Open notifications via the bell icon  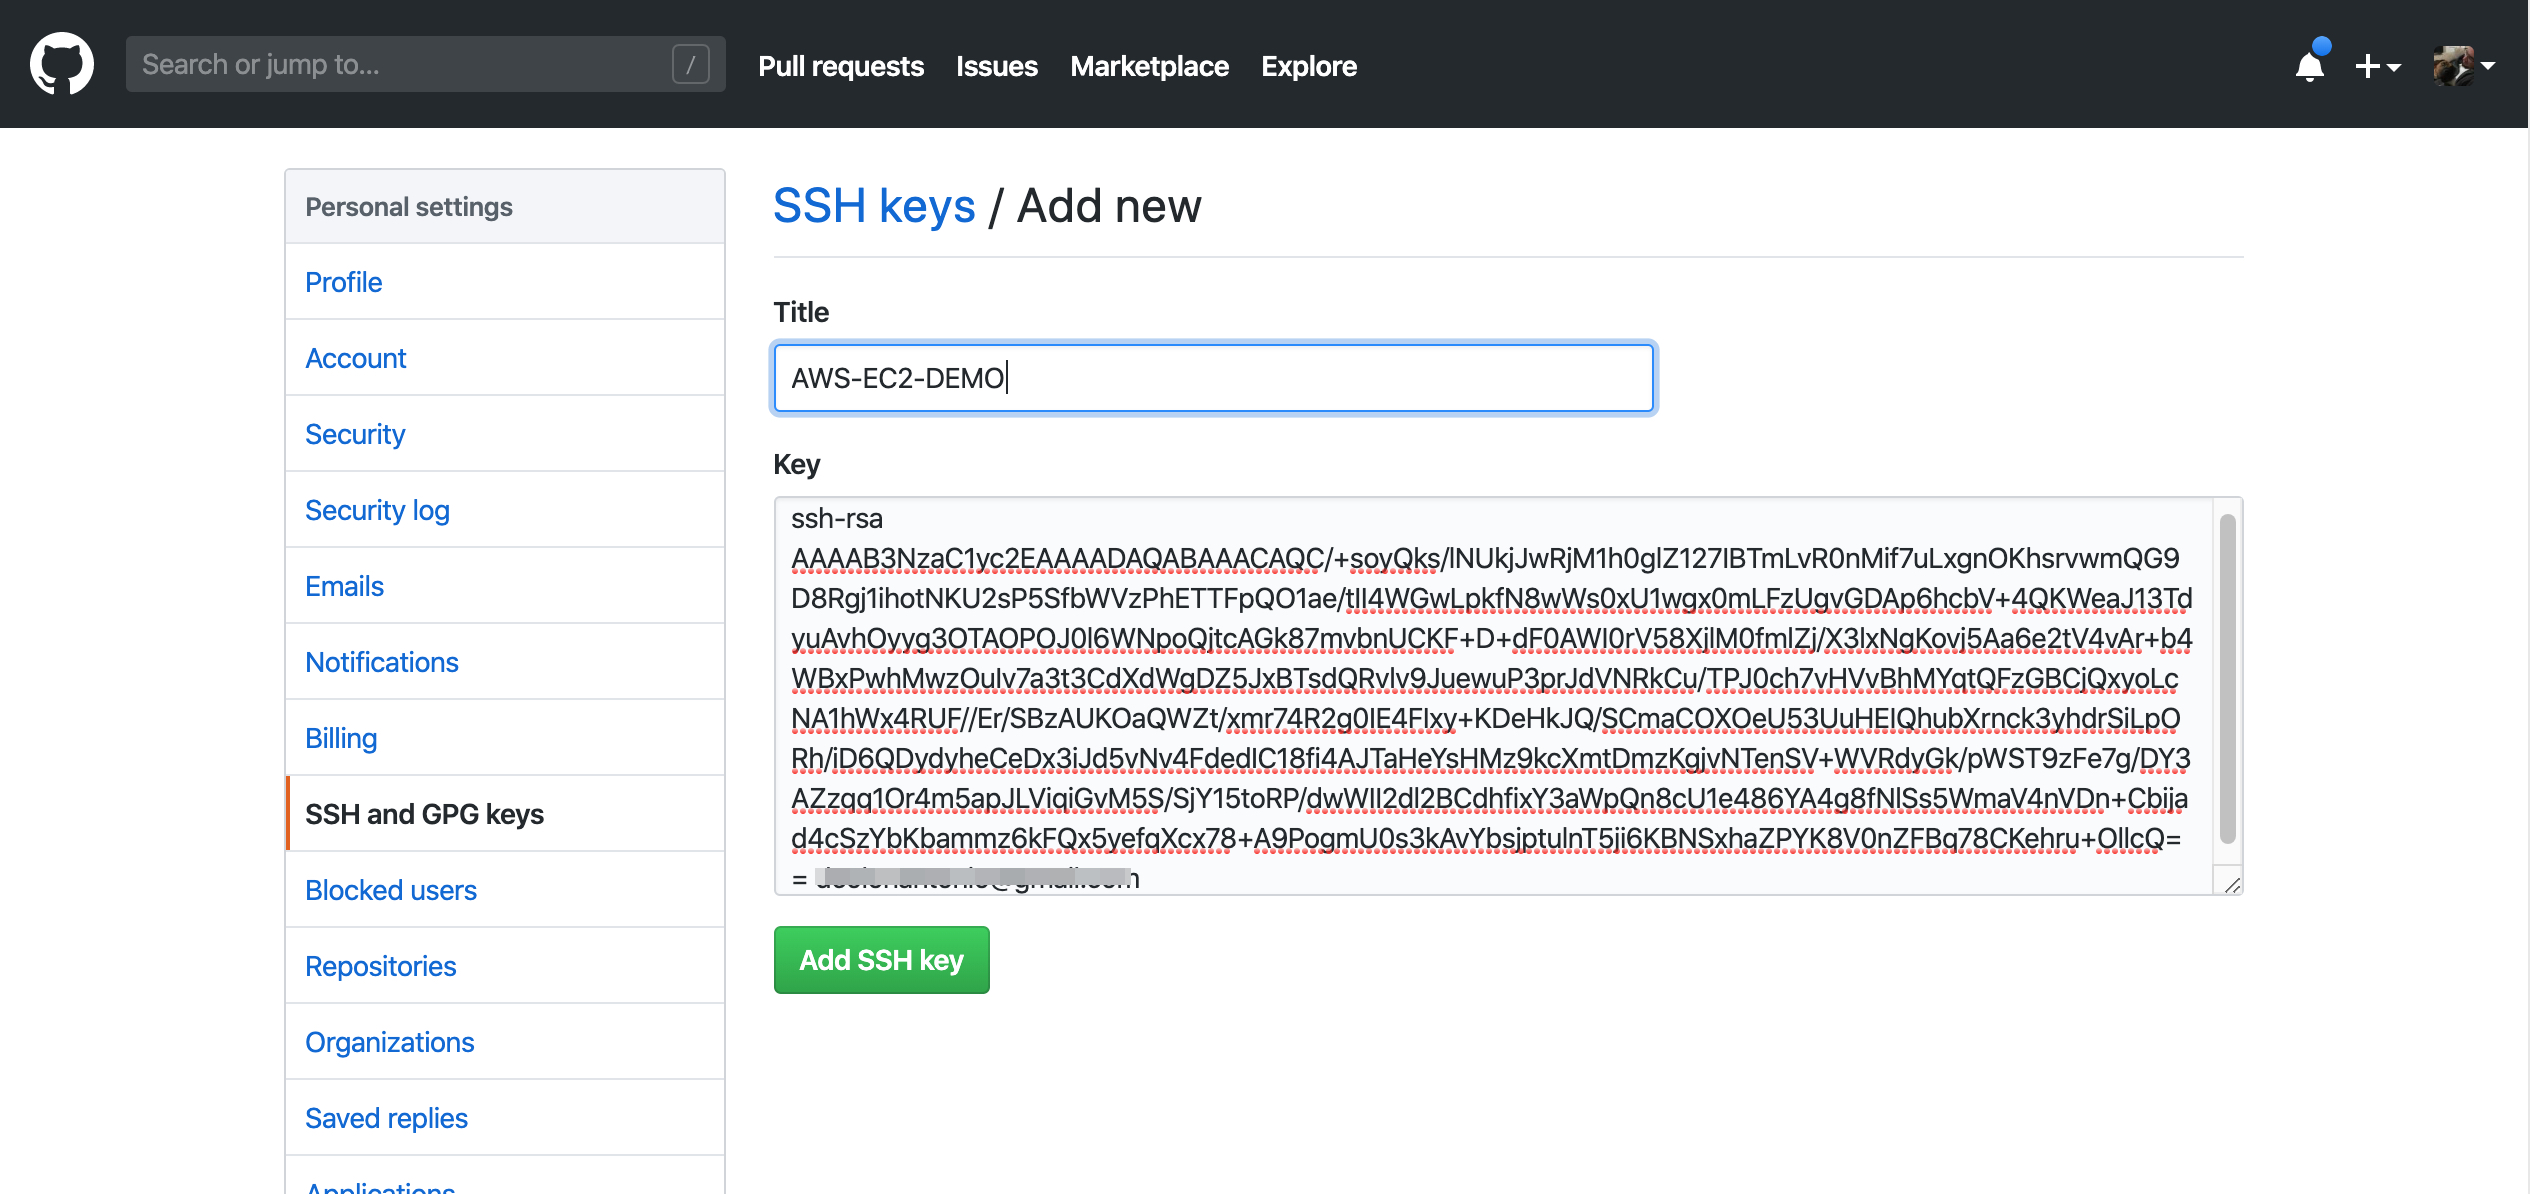2310,67
